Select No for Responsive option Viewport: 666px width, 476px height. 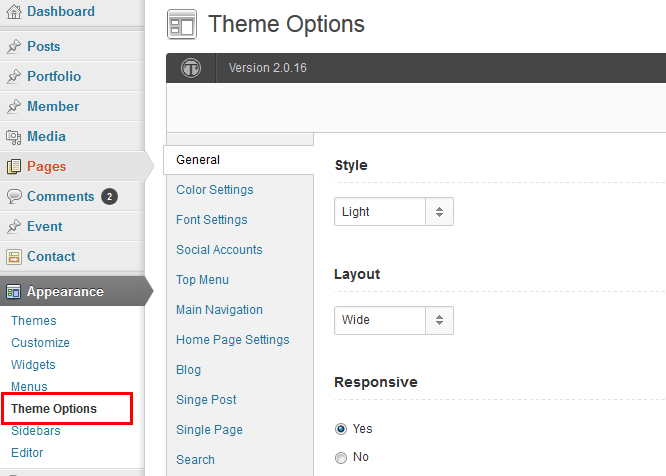click(x=341, y=457)
